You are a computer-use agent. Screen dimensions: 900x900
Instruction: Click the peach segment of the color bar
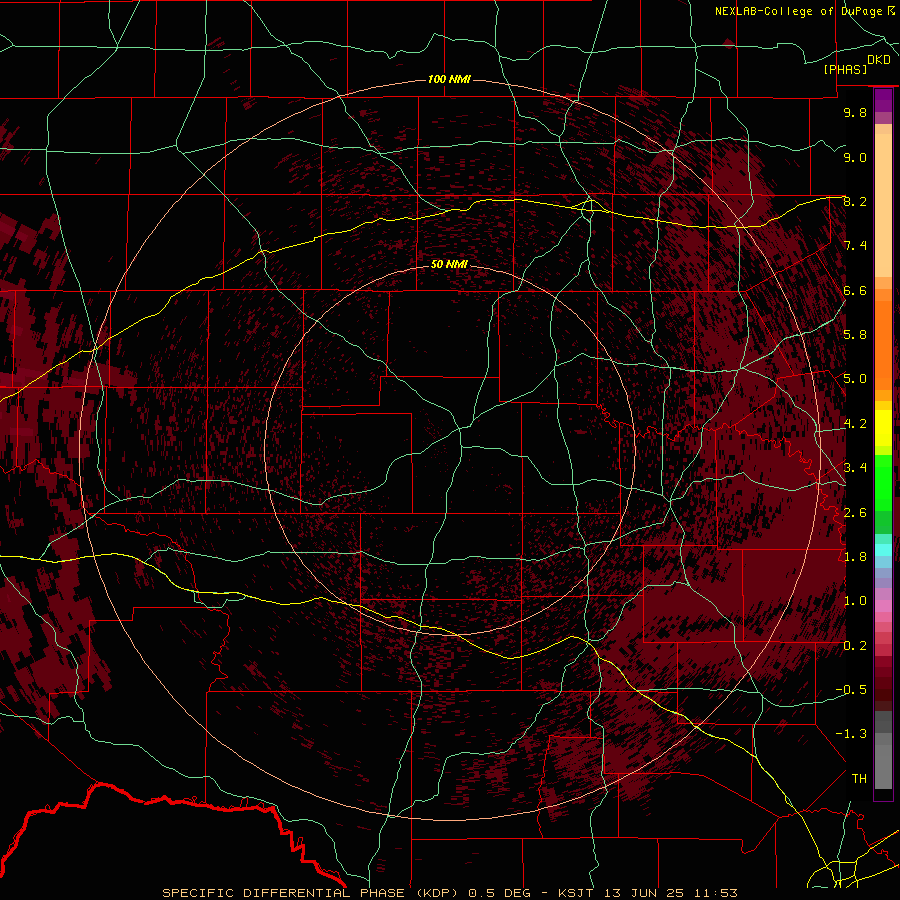(883, 207)
